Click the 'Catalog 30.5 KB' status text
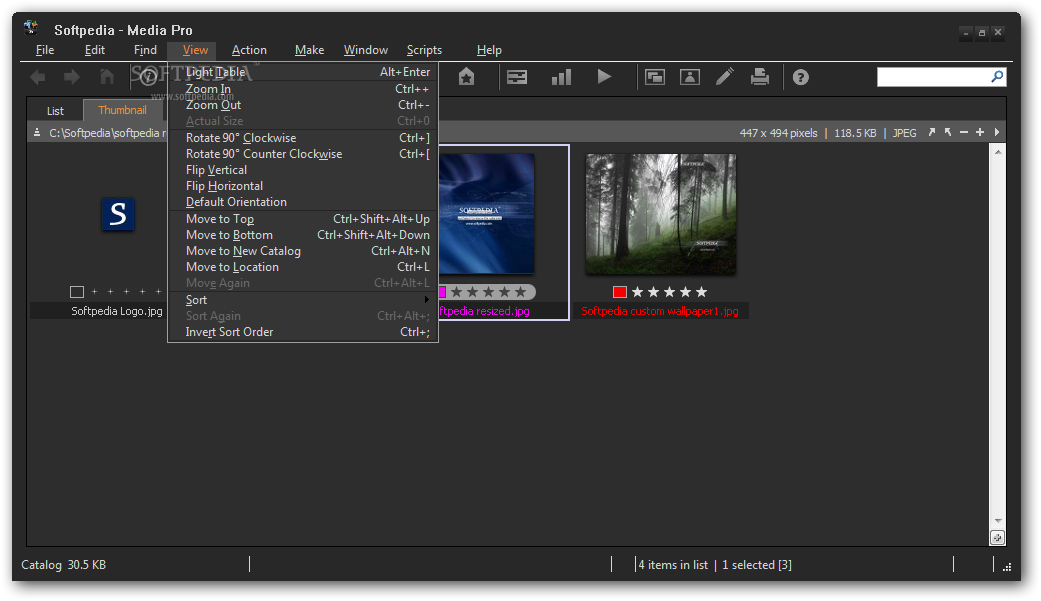 click(x=64, y=565)
